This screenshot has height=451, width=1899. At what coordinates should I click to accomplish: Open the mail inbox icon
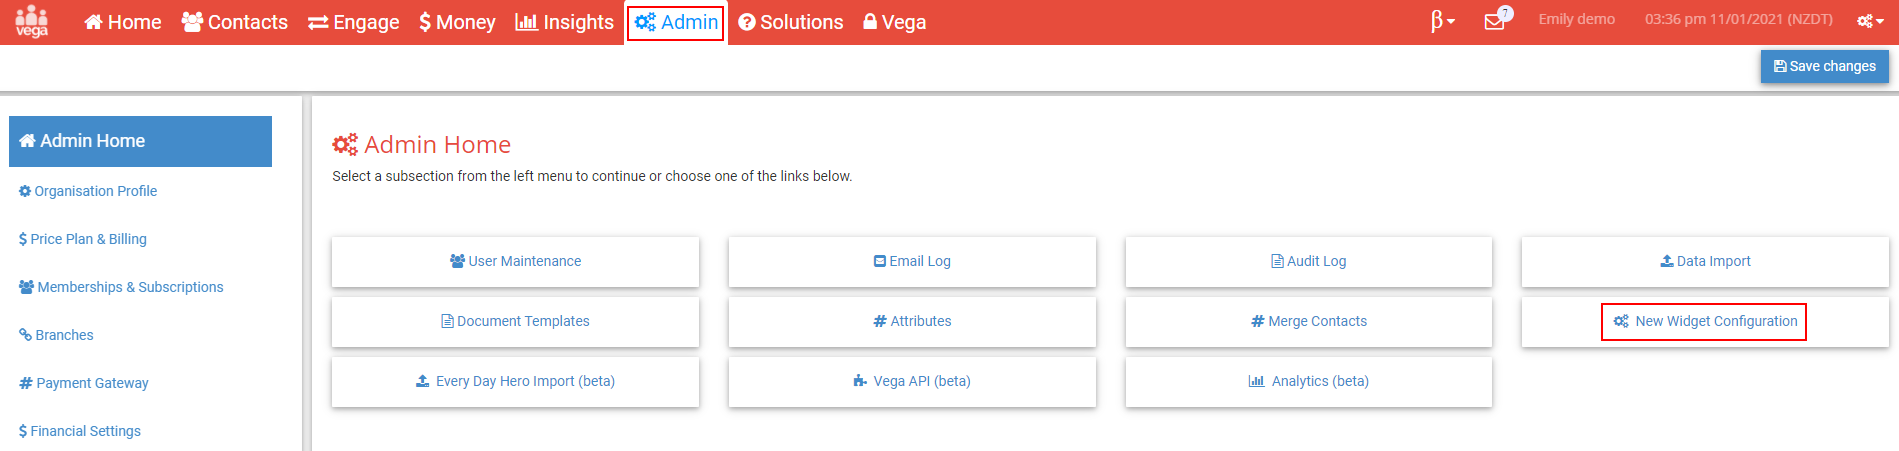[x=1495, y=21]
